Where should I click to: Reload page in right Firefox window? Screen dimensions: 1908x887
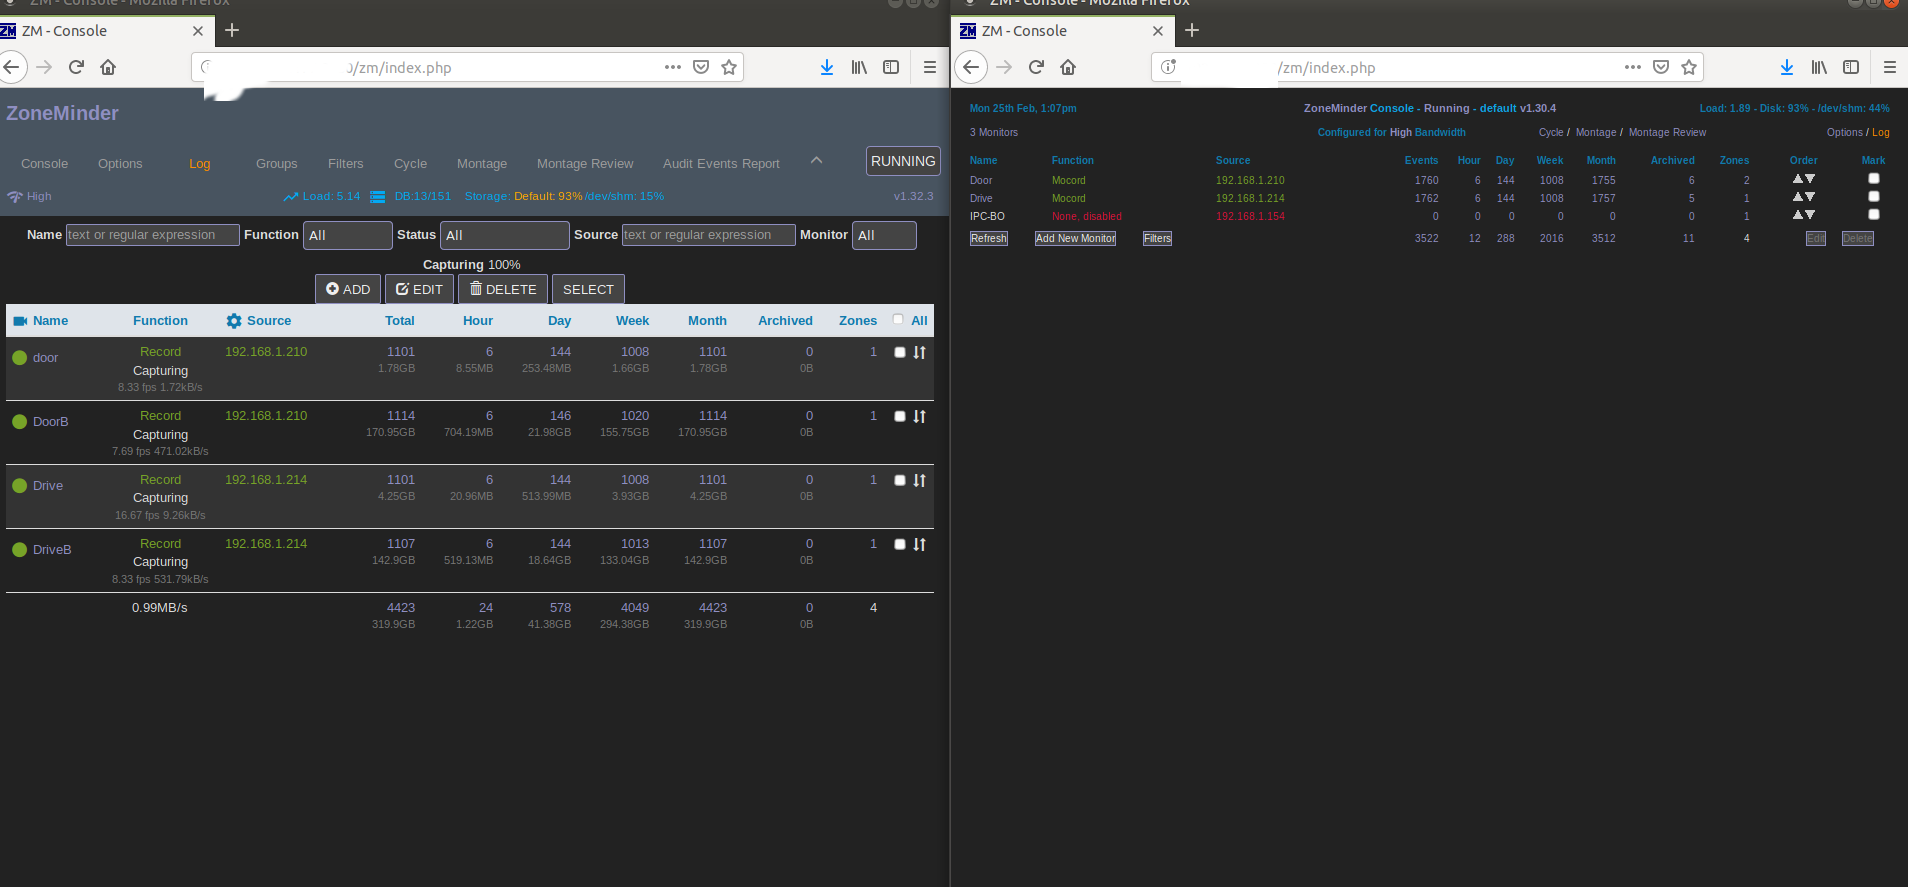click(x=1036, y=67)
